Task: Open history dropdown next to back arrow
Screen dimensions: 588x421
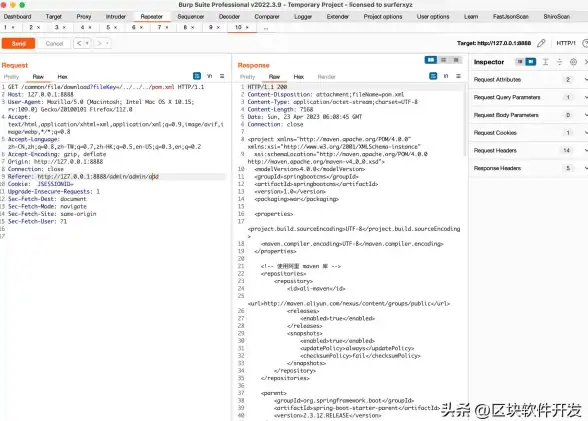Action: click(87, 43)
